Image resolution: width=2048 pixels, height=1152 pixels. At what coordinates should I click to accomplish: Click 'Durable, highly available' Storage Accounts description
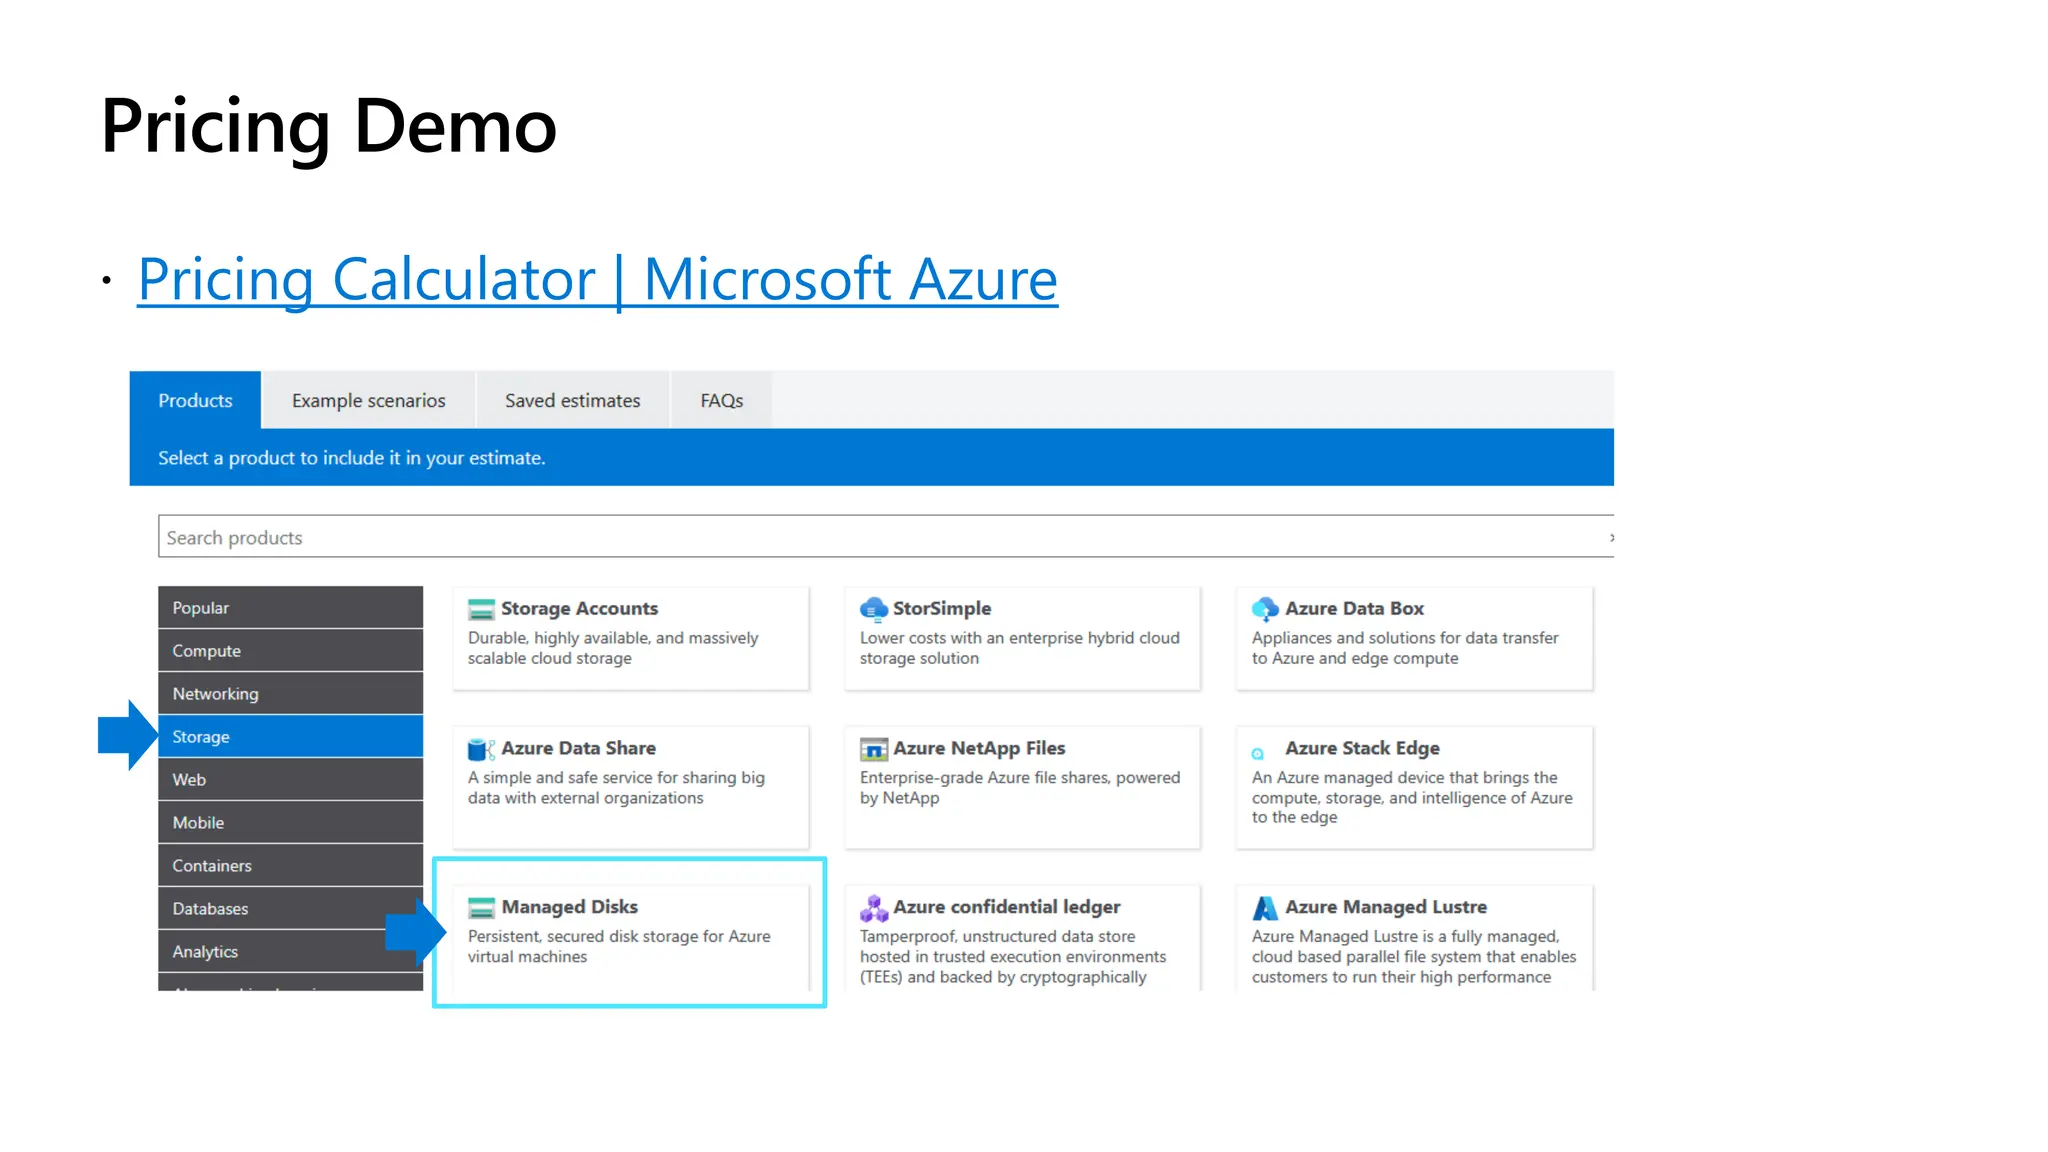pyautogui.click(x=613, y=648)
